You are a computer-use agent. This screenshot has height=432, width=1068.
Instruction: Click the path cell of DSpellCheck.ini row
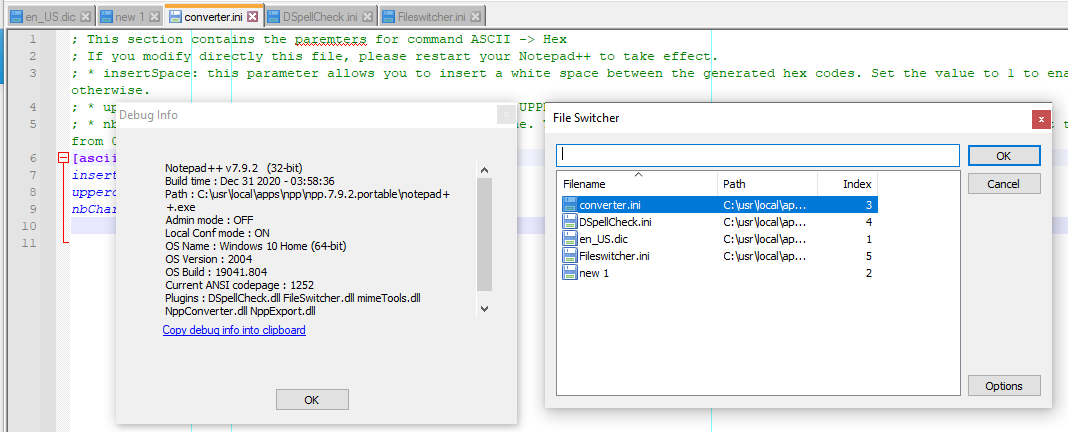[x=765, y=221]
